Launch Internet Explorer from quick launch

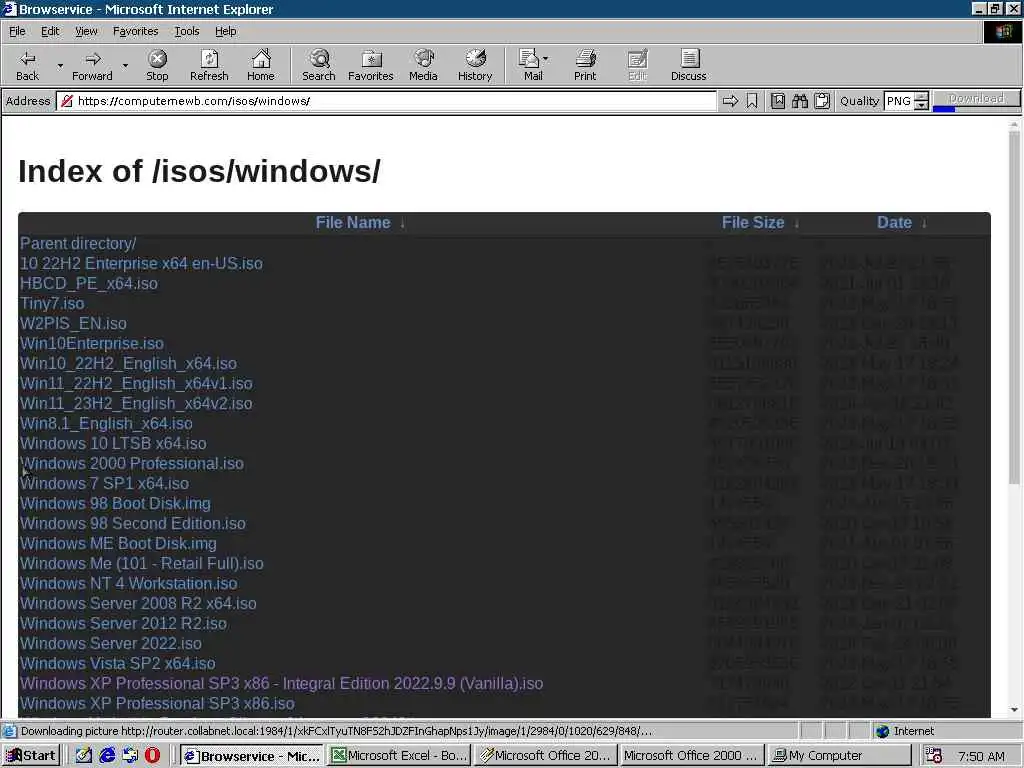tap(107, 756)
